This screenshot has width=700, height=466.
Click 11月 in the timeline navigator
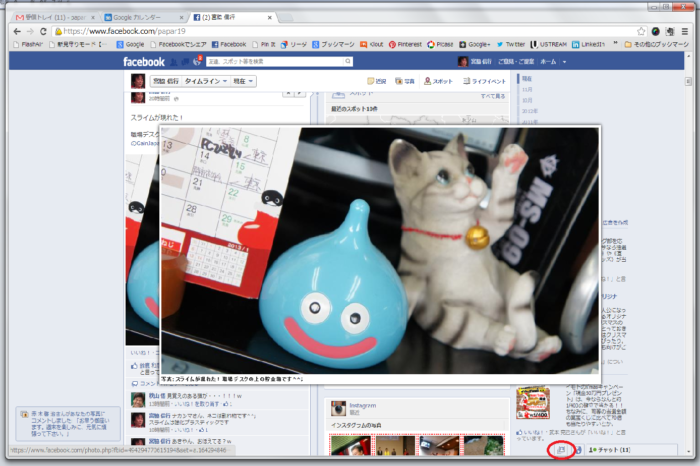(x=527, y=89)
